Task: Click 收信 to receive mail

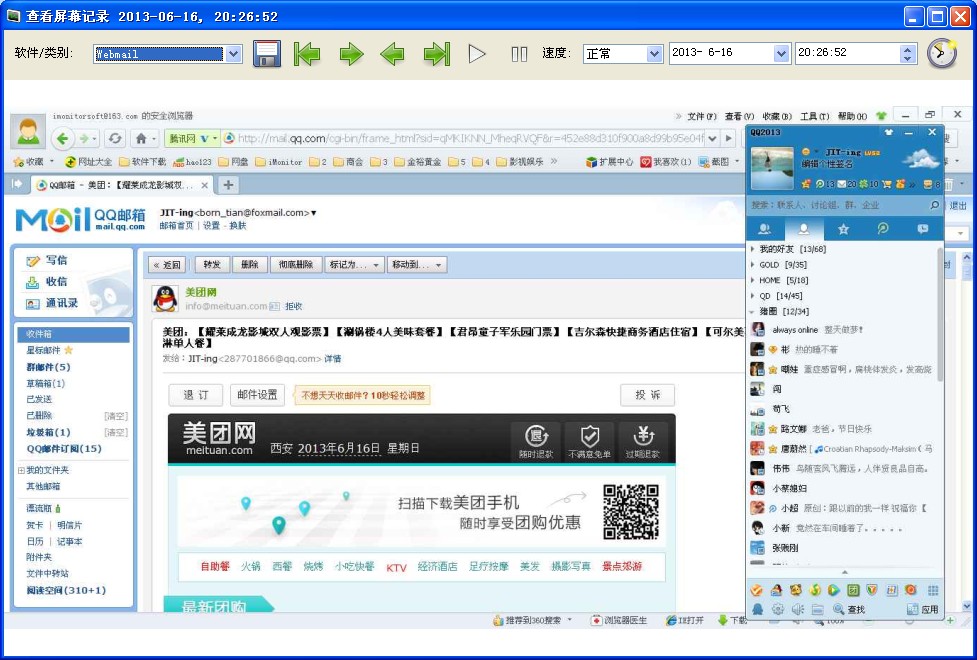Action: coord(47,282)
